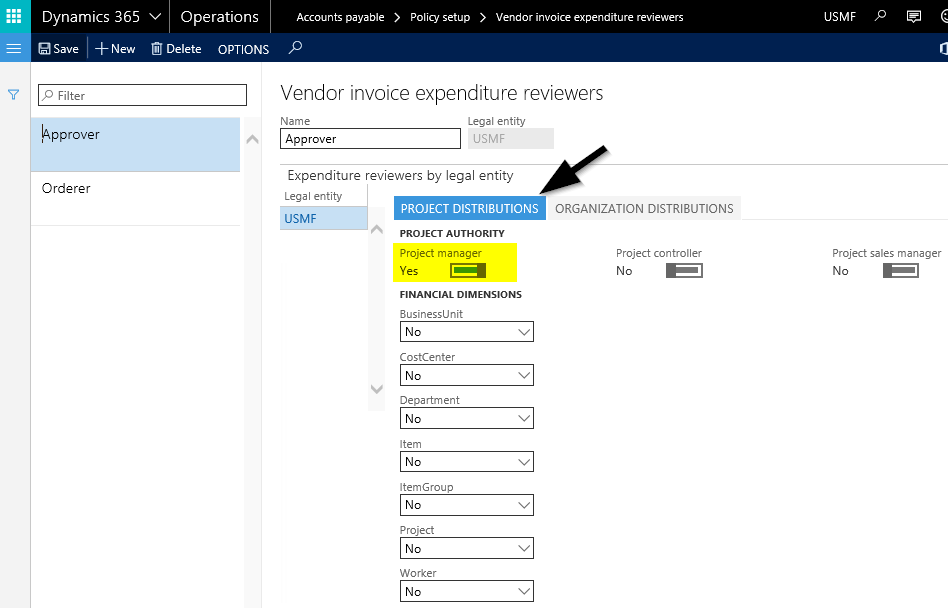Expand the Dynamics 365 chevron menu
This screenshot has width=948, height=608.
pos(154,17)
